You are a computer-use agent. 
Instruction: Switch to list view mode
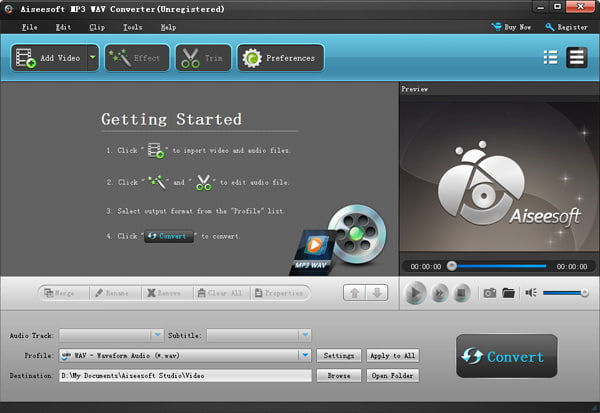550,58
